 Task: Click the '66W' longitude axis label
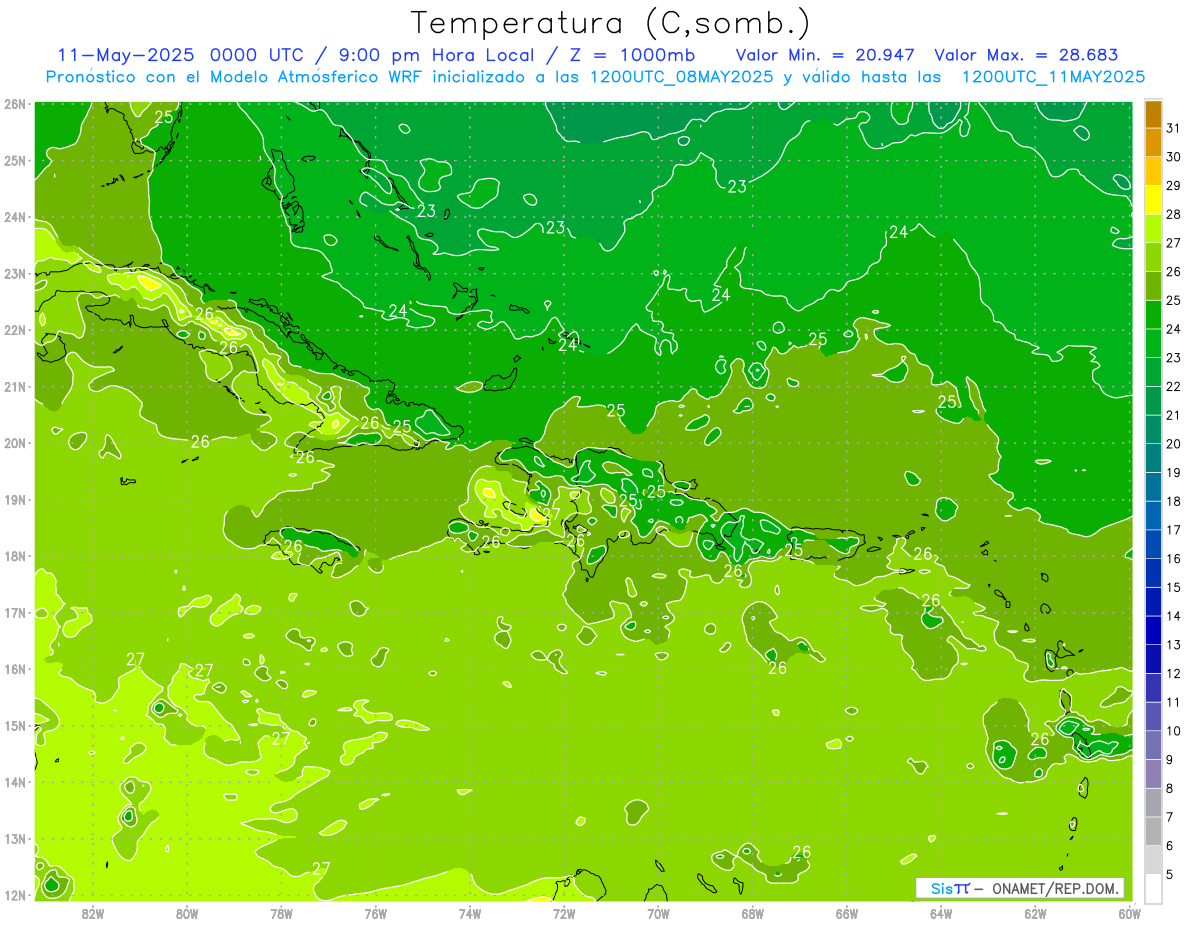(847, 913)
